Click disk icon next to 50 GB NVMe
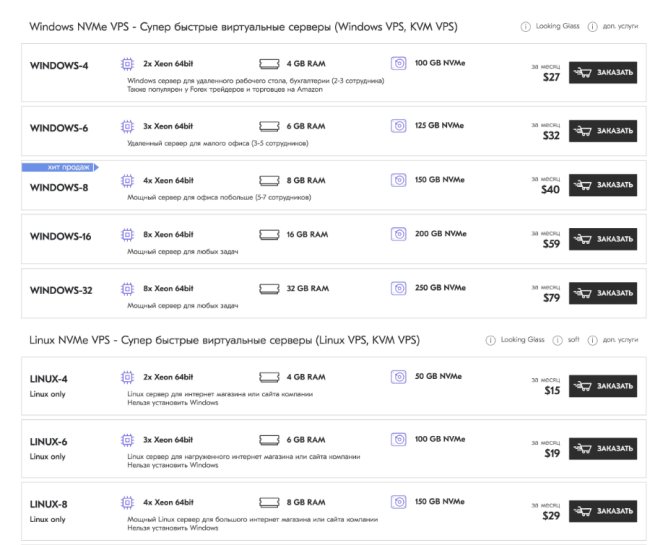Image resolution: width=650 pixels, height=545 pixels. 399,377
